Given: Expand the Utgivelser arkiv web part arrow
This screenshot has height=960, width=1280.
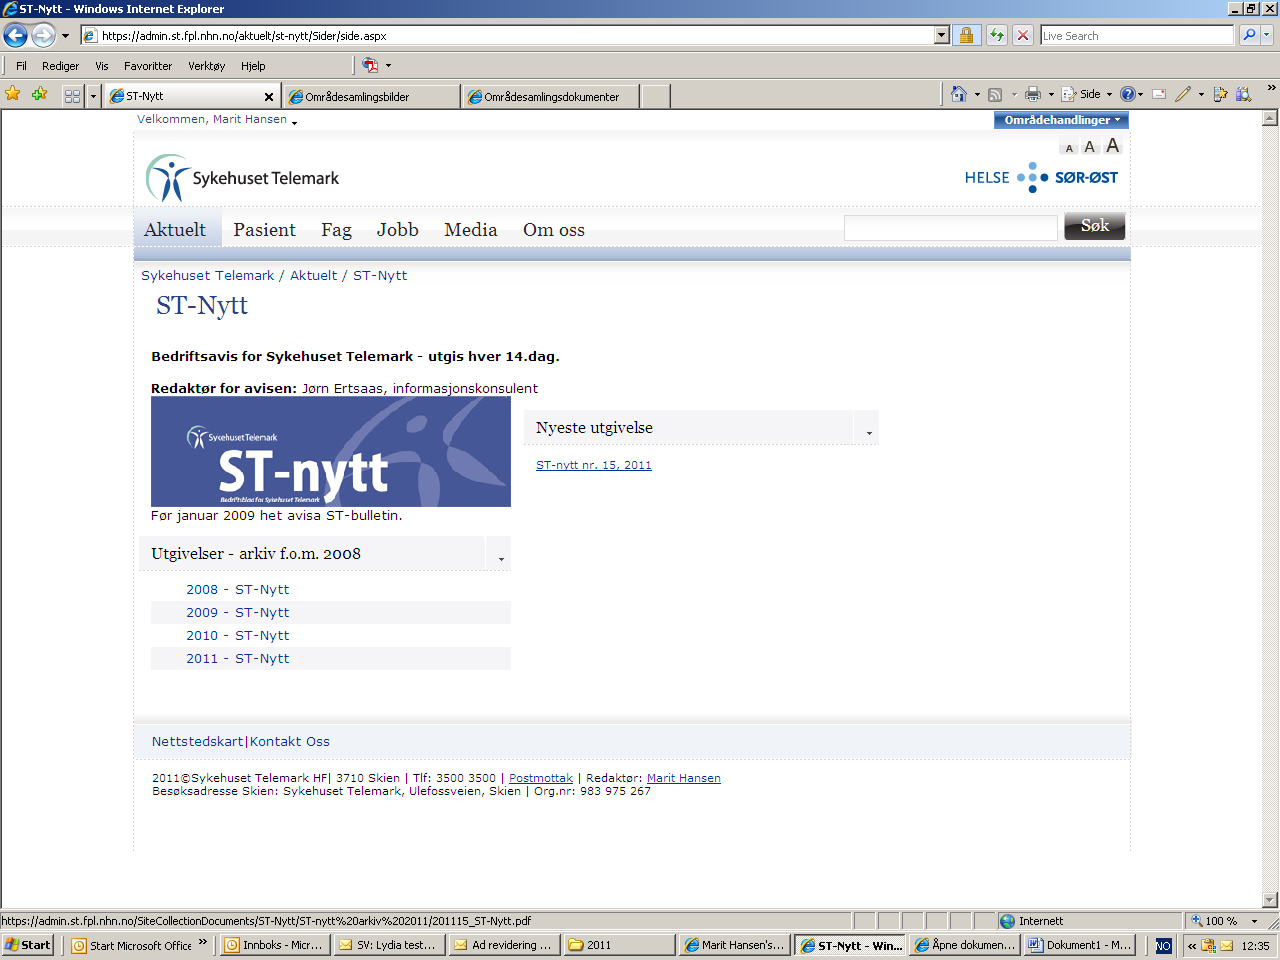Looking at the screenshot, I should pyautogui.click(x=501, y=559).
